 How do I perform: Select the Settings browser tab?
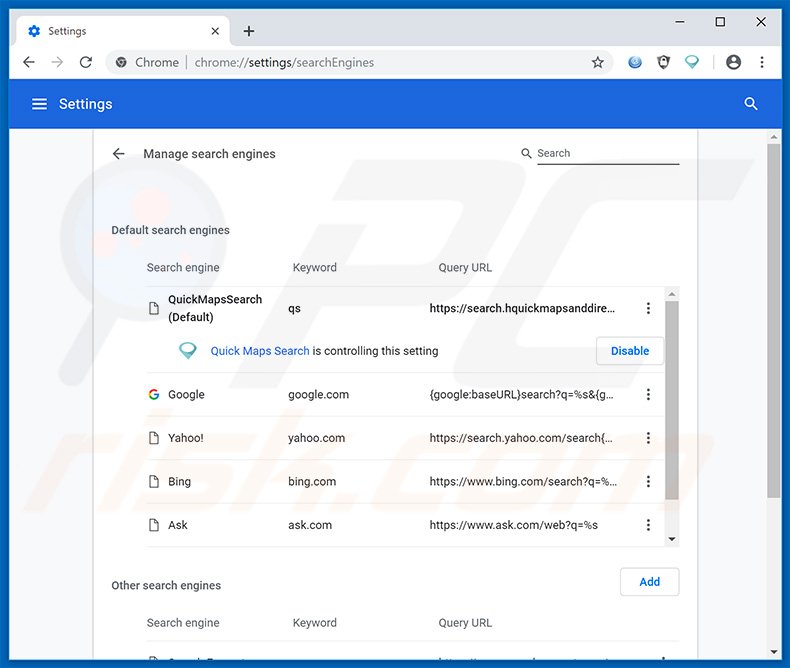point(123,31)
